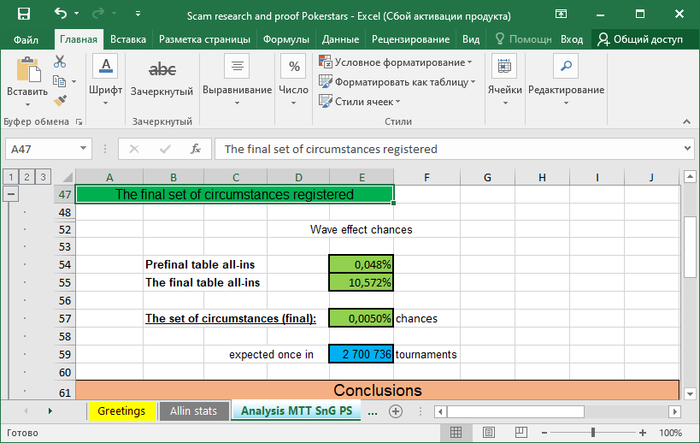This screenshot has width=700, height=443.
Task: Open the Редактирование editing group
Action: coord(566,79)
